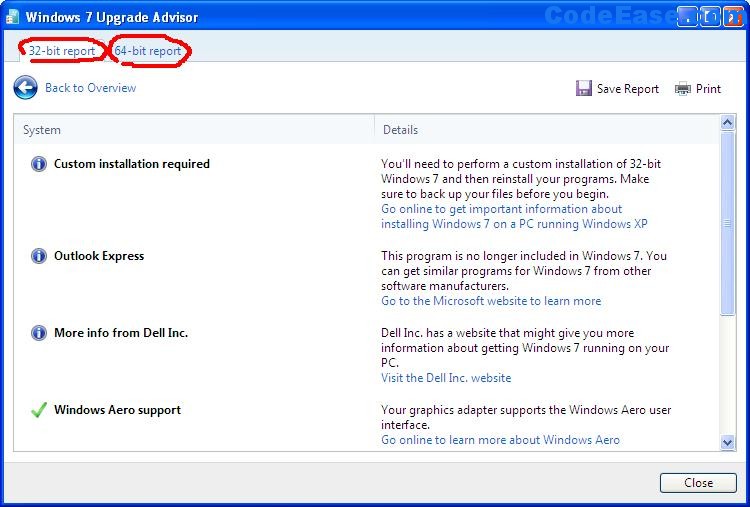Screen dimensions: 750x507
Task: Click the scrollbar down arrow
Action: (727, 442)
